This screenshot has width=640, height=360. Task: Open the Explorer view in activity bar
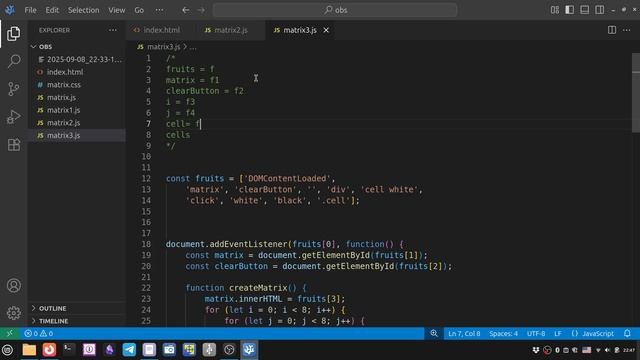click(13, 33)
